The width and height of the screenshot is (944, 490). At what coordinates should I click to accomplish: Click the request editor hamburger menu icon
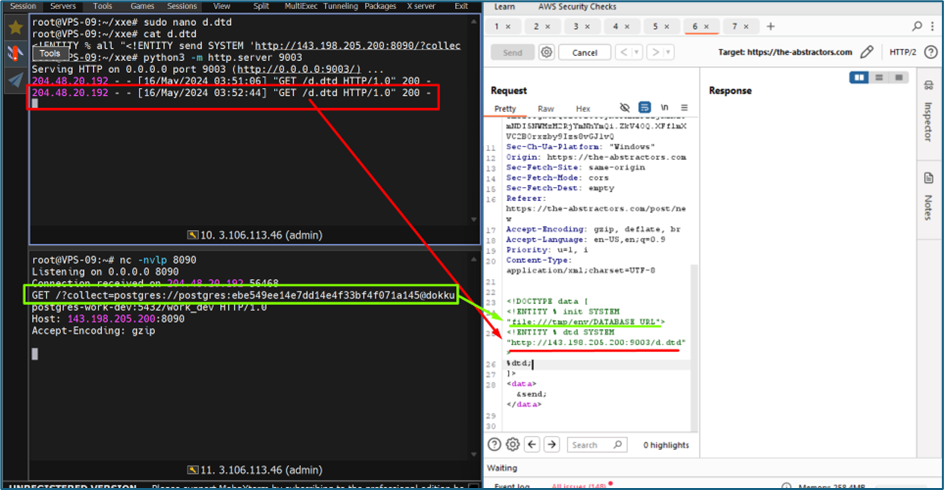[685, 108]
